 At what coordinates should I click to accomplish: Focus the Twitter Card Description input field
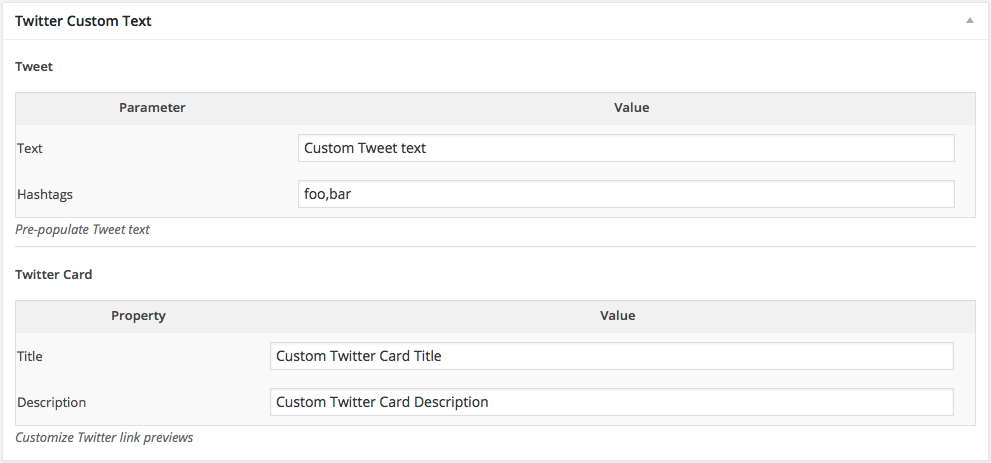click(x=611, y=402)
